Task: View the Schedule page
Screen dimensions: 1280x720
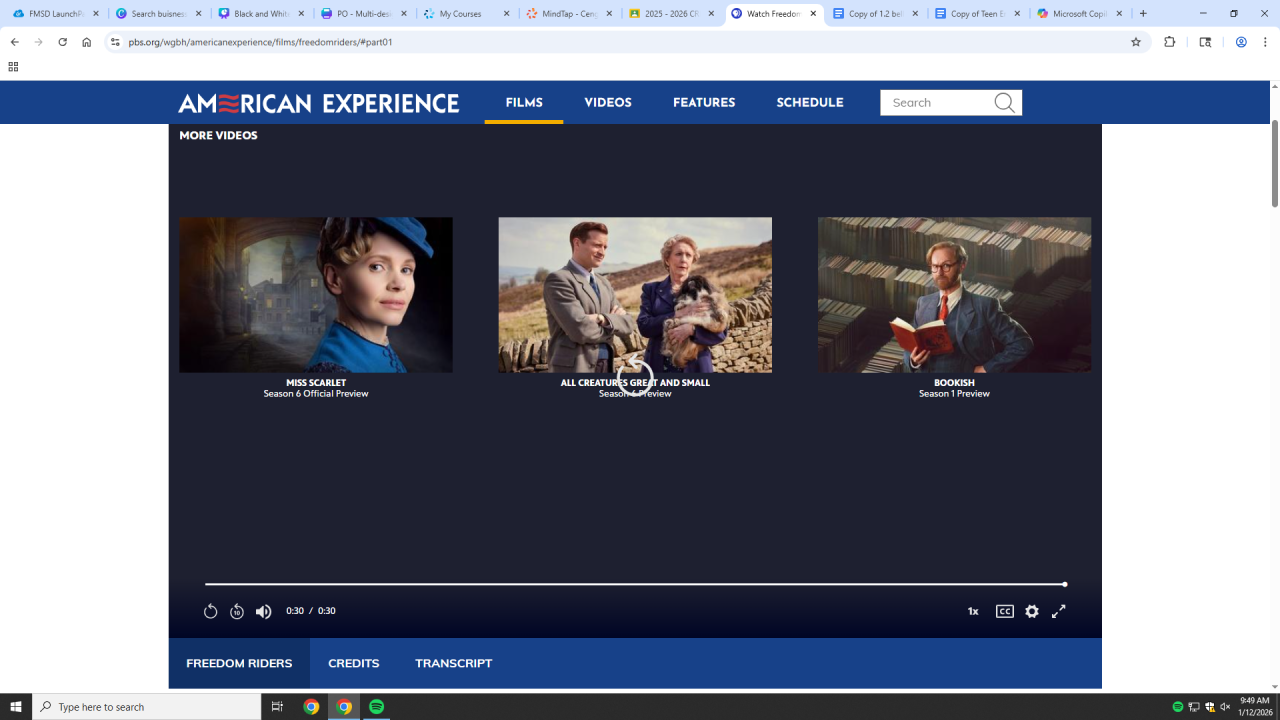Action: point(810,102)
